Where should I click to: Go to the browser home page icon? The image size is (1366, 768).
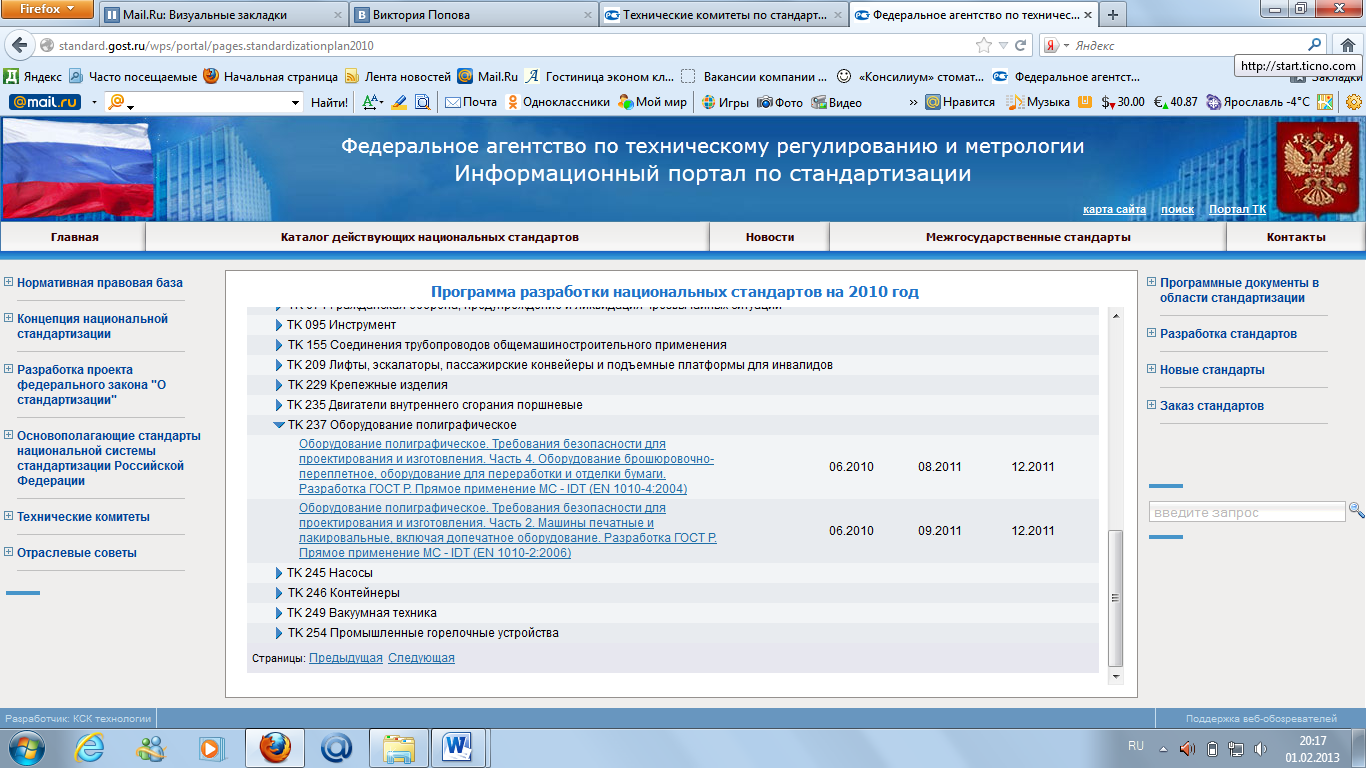(1346, 45)
